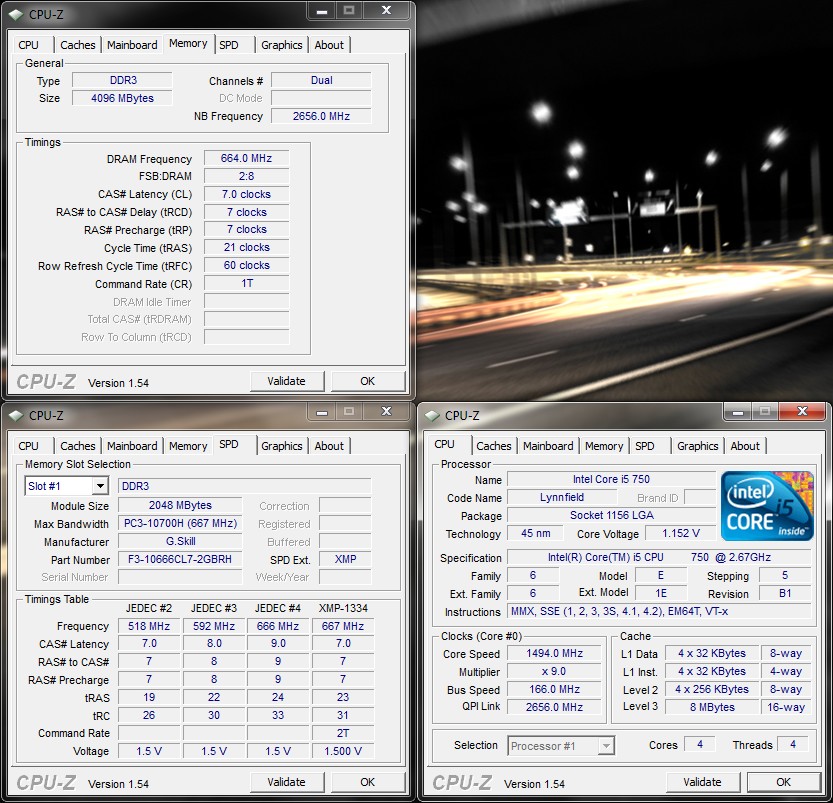This screenshot has width=833, height=803.
Task: Click the Intel Core i5 inside logo
Action: 767,506
